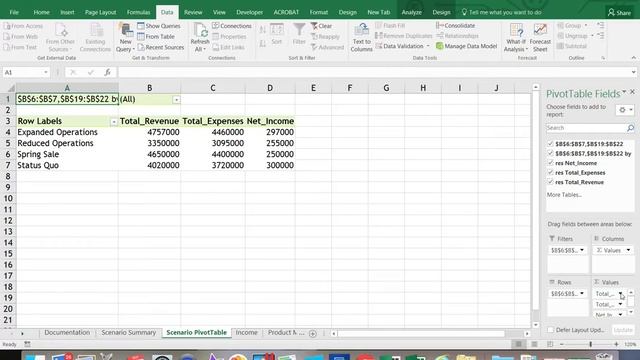Click Manage Data Model
Image resolution: width=640 pixels, height=360 pixels.
pos(467,46)
